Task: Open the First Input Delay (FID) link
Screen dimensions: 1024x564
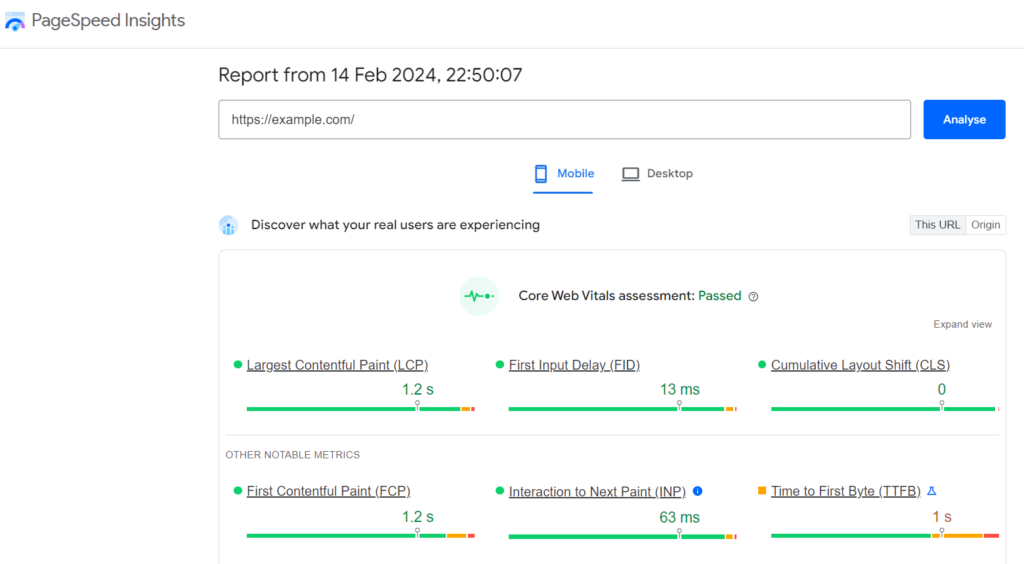Action: [574, 366]
